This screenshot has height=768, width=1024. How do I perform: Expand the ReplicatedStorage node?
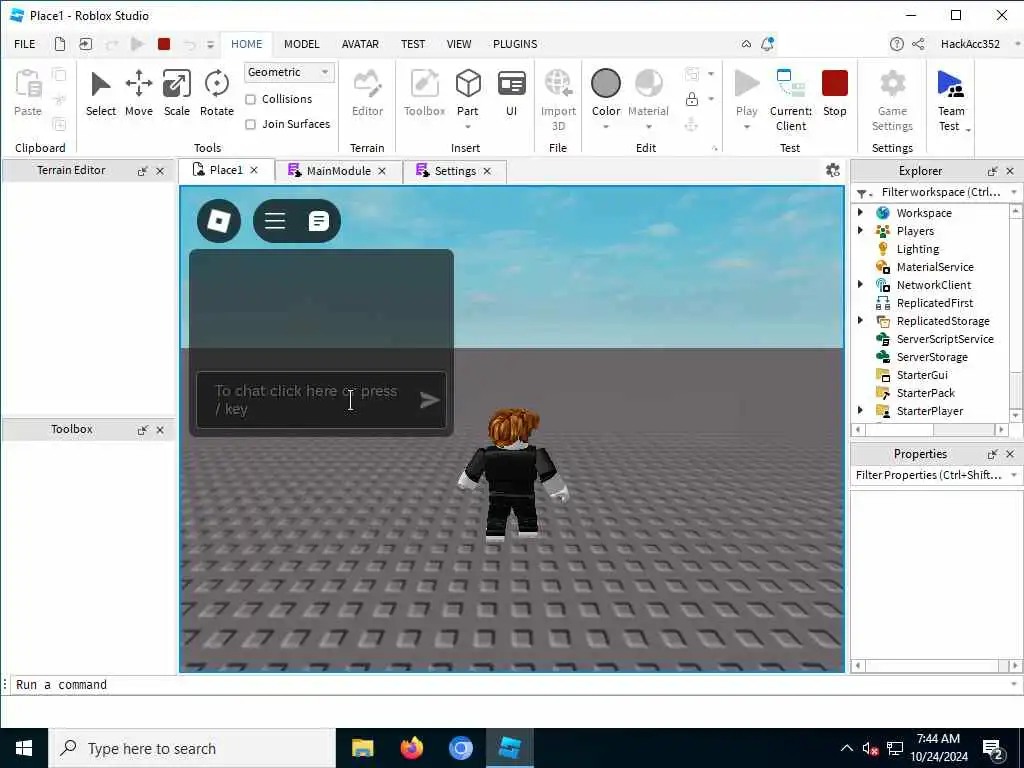(861, 320)
